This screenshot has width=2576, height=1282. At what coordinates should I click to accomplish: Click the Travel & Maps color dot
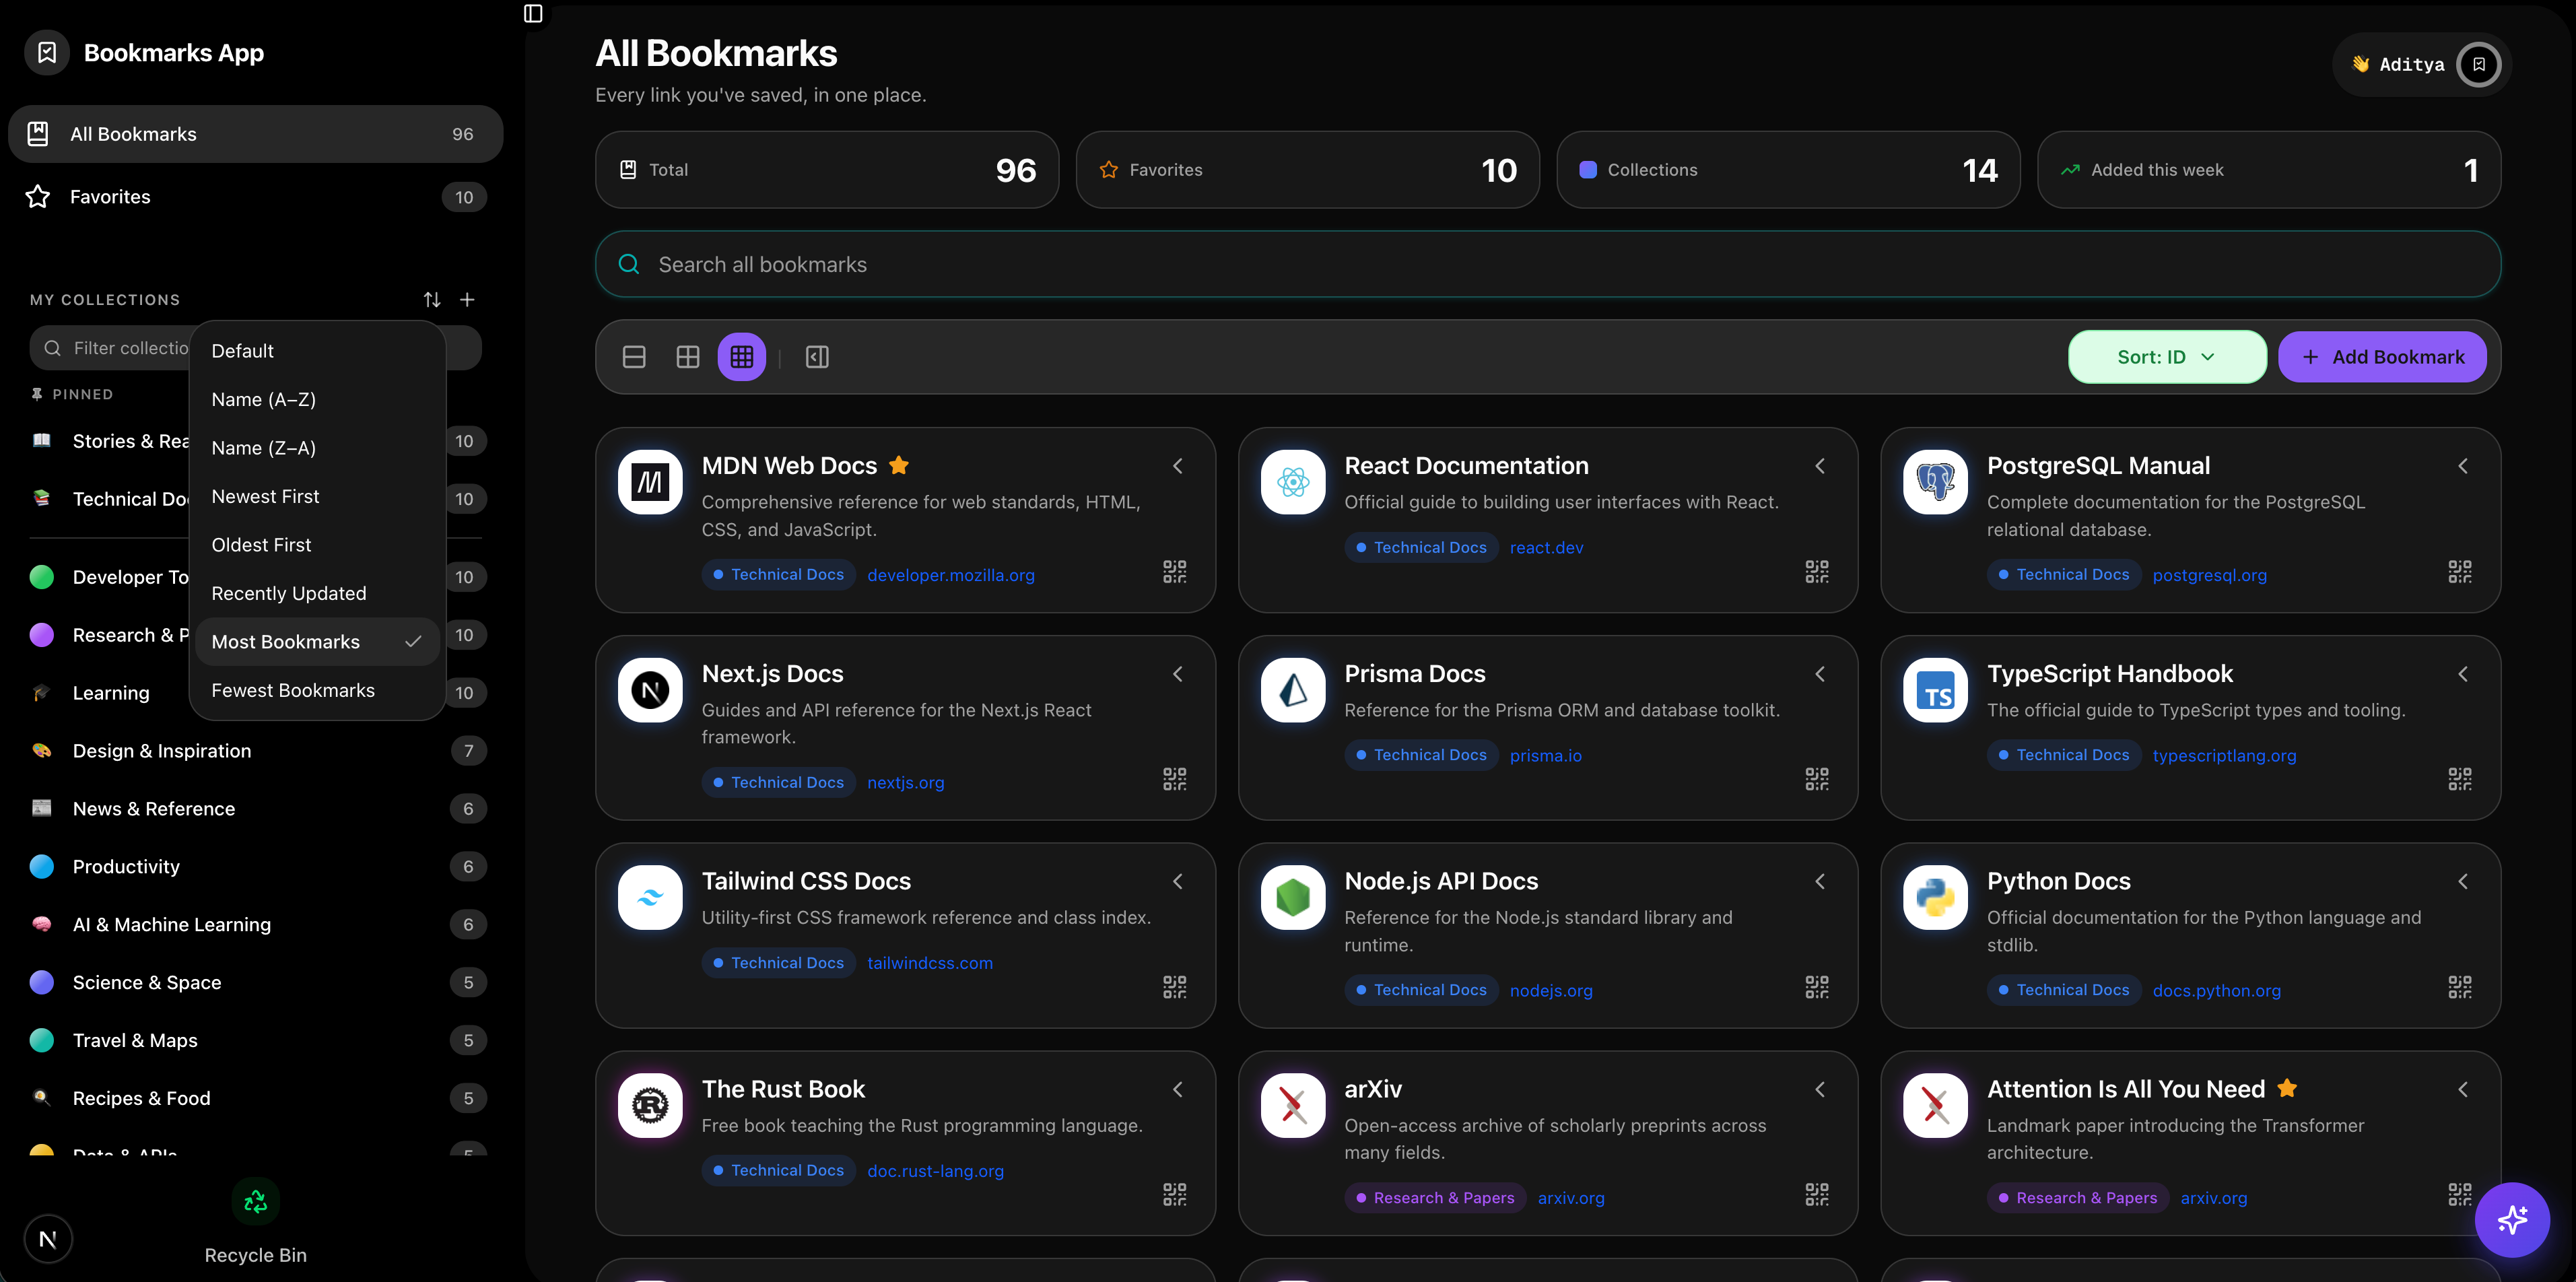[42, 1041]
